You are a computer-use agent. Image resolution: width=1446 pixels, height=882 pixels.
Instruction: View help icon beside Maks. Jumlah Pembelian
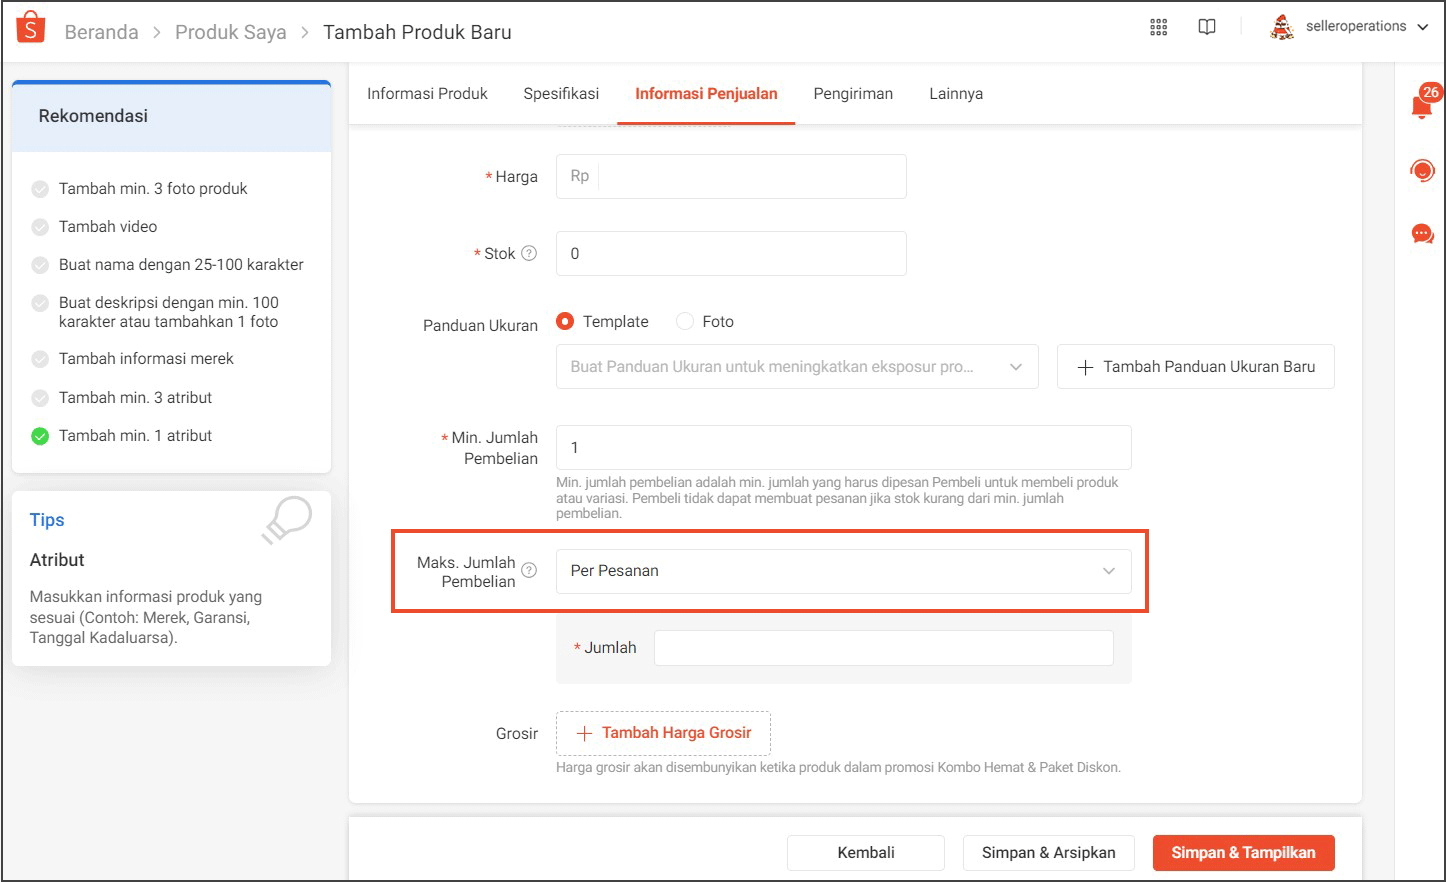click(x=529, y=568)
